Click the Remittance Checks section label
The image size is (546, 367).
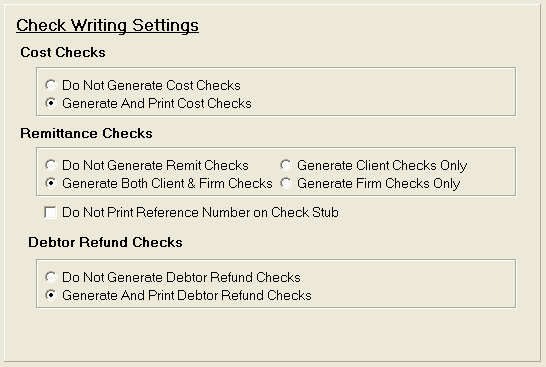click(86, 133)
